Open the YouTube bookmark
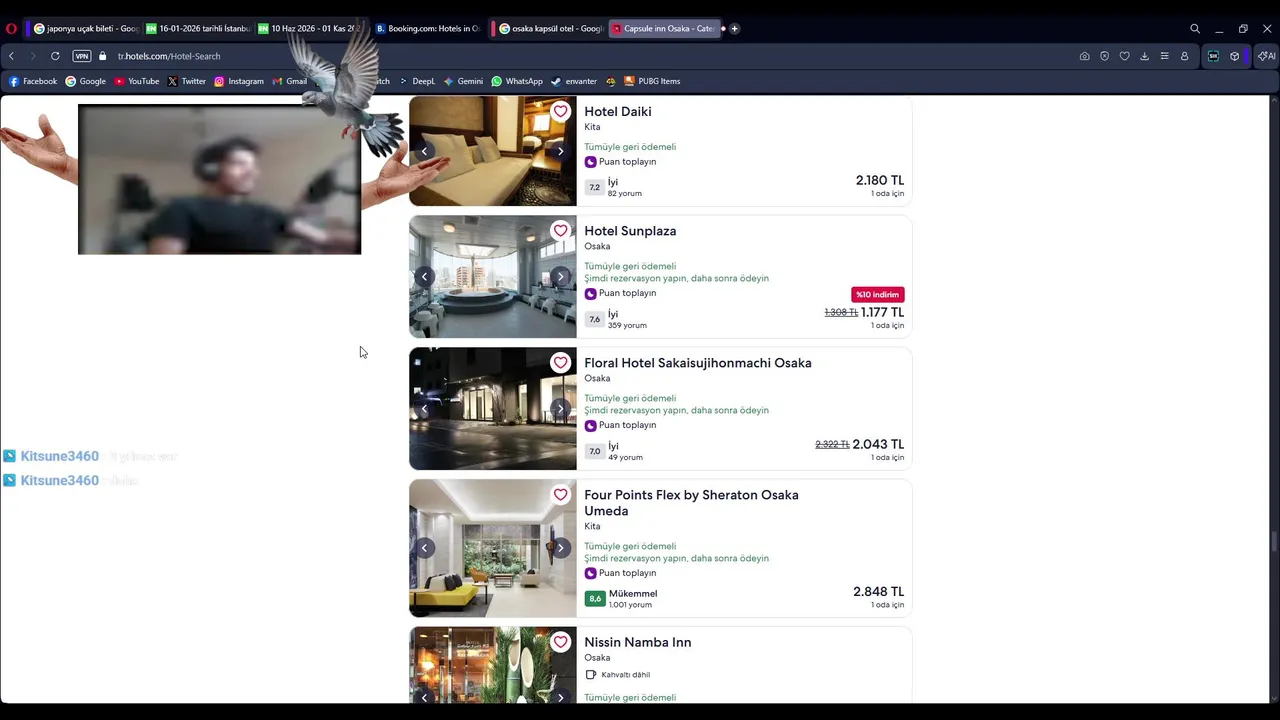Image resolution: width=1280 pixels, height=720 pixels. [137, 81]
